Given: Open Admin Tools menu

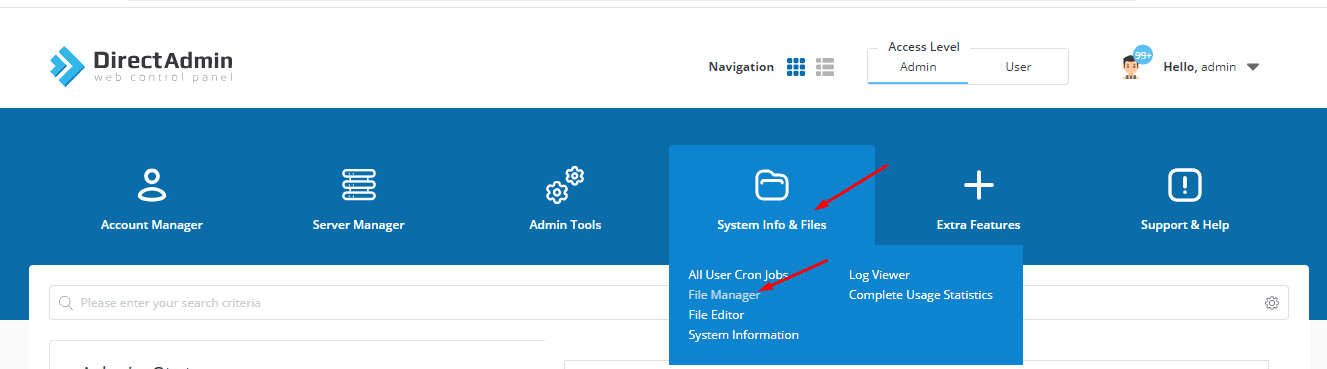Looking at the screenshot, I should pos(565,198).
